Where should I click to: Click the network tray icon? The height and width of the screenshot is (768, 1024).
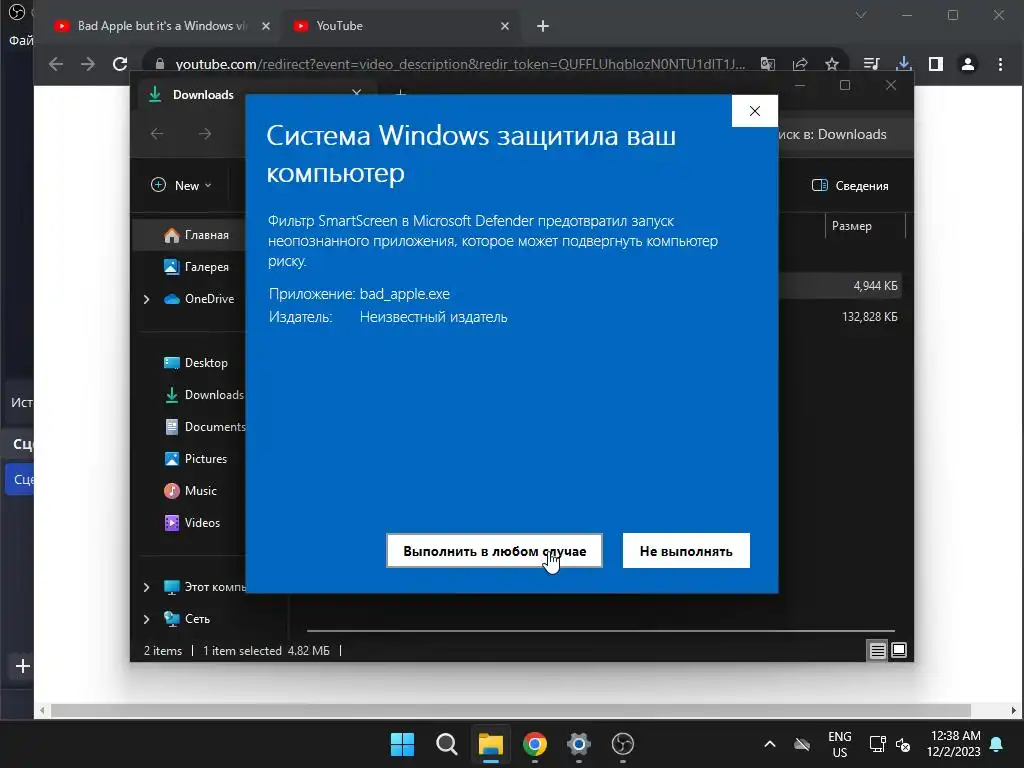click(x=878, y=744)
